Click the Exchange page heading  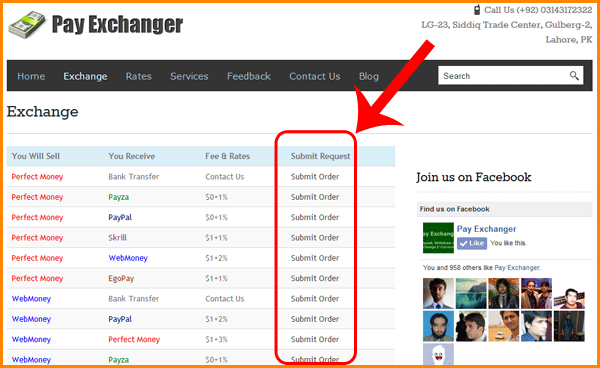42,112
